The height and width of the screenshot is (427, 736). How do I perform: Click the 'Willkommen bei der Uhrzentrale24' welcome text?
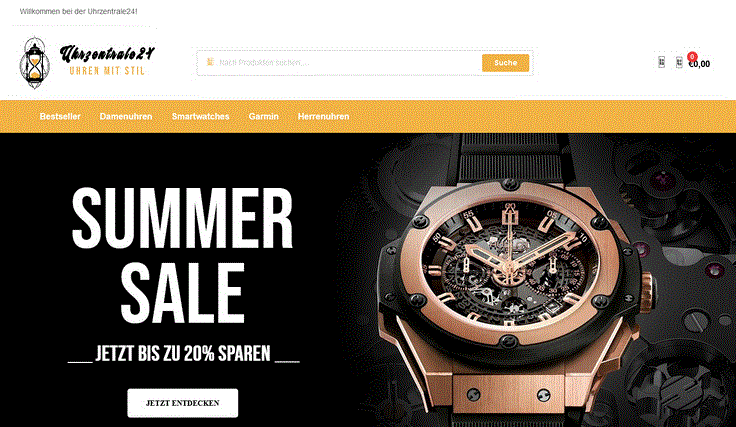(x=78, y=11)
